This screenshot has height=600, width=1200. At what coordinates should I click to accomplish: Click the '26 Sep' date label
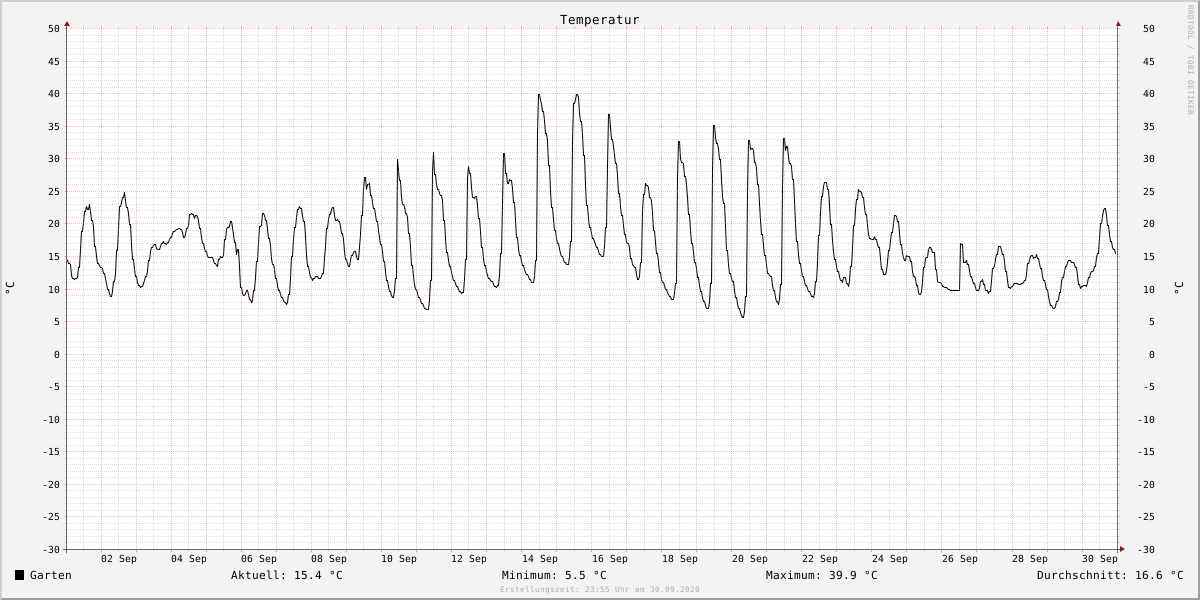click(960, 559)
